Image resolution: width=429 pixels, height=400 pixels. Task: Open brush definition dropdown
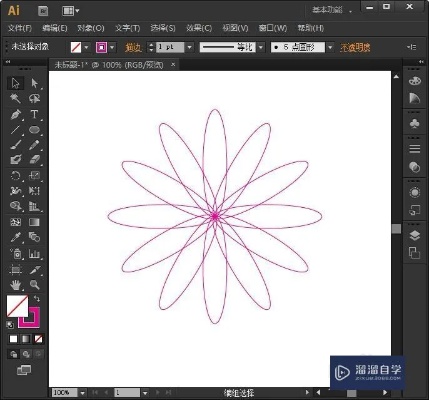coord(330,47)
